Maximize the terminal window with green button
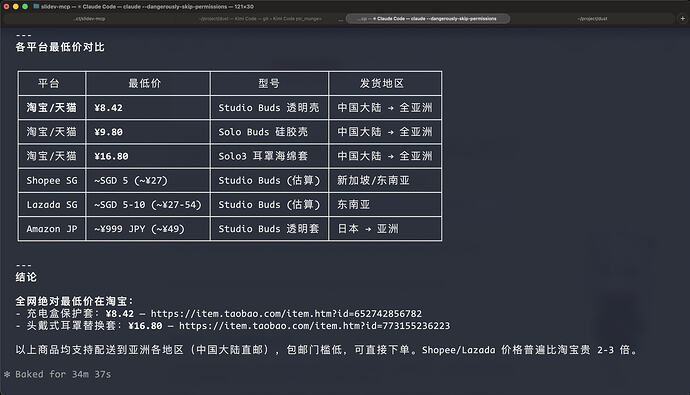This screenshot has height=395, width=690. [25, 7]
